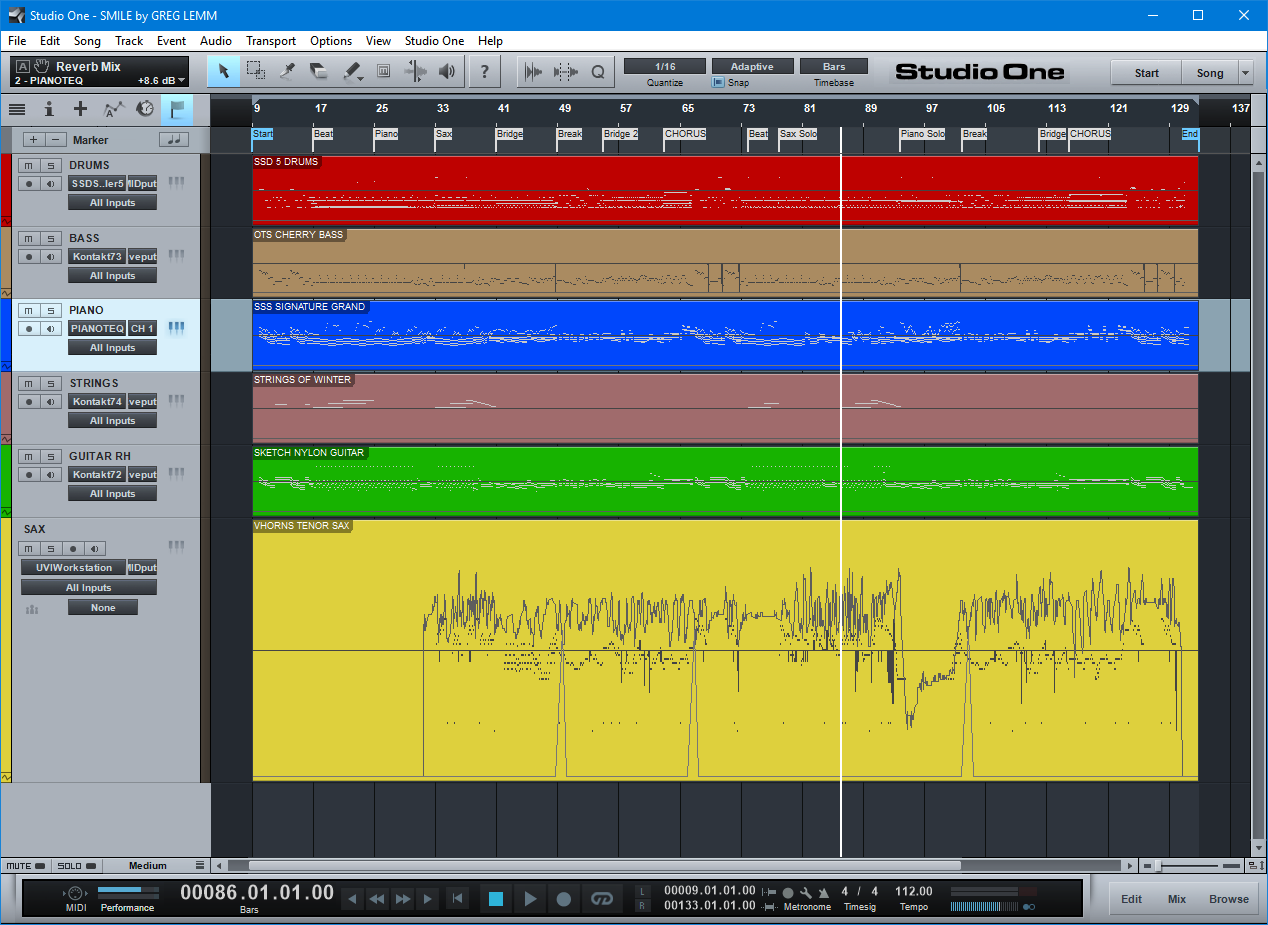The width and height of the screenshot is (1268, 925).
Task: Click the Metronome wrench setup icon
Action: coord(805,892)
